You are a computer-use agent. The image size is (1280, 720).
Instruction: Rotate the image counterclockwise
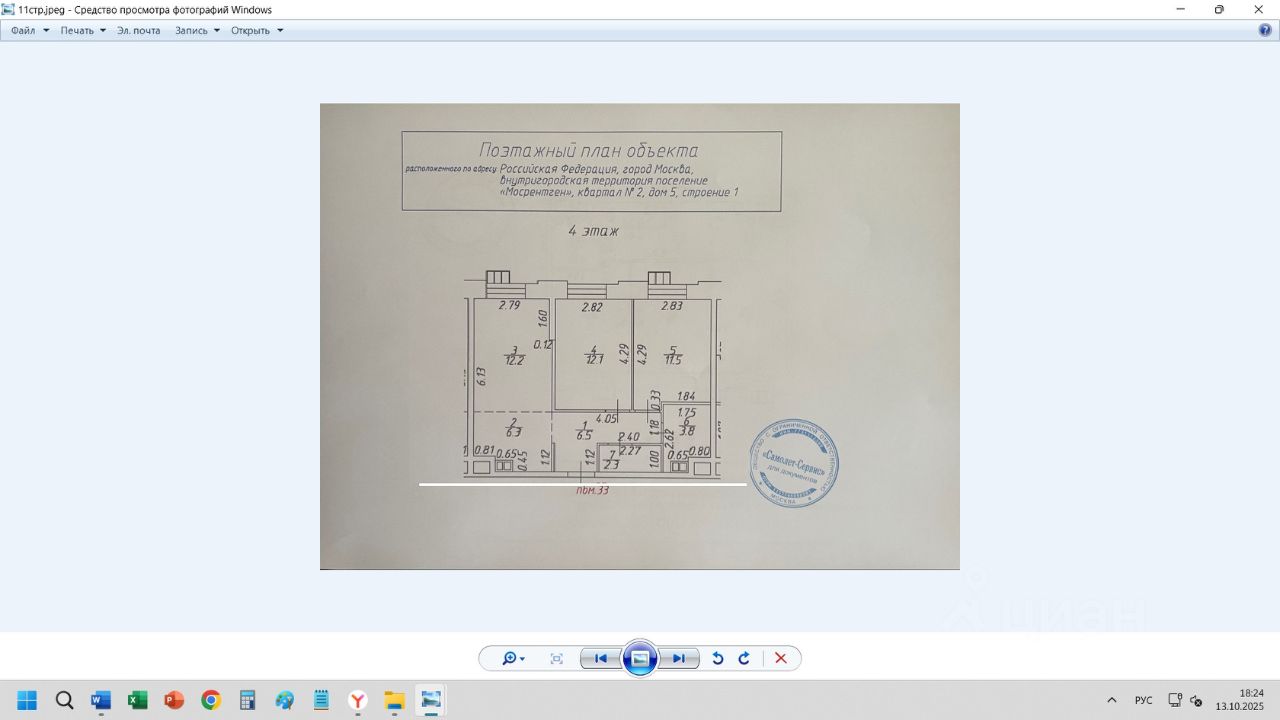pos(717,658)
